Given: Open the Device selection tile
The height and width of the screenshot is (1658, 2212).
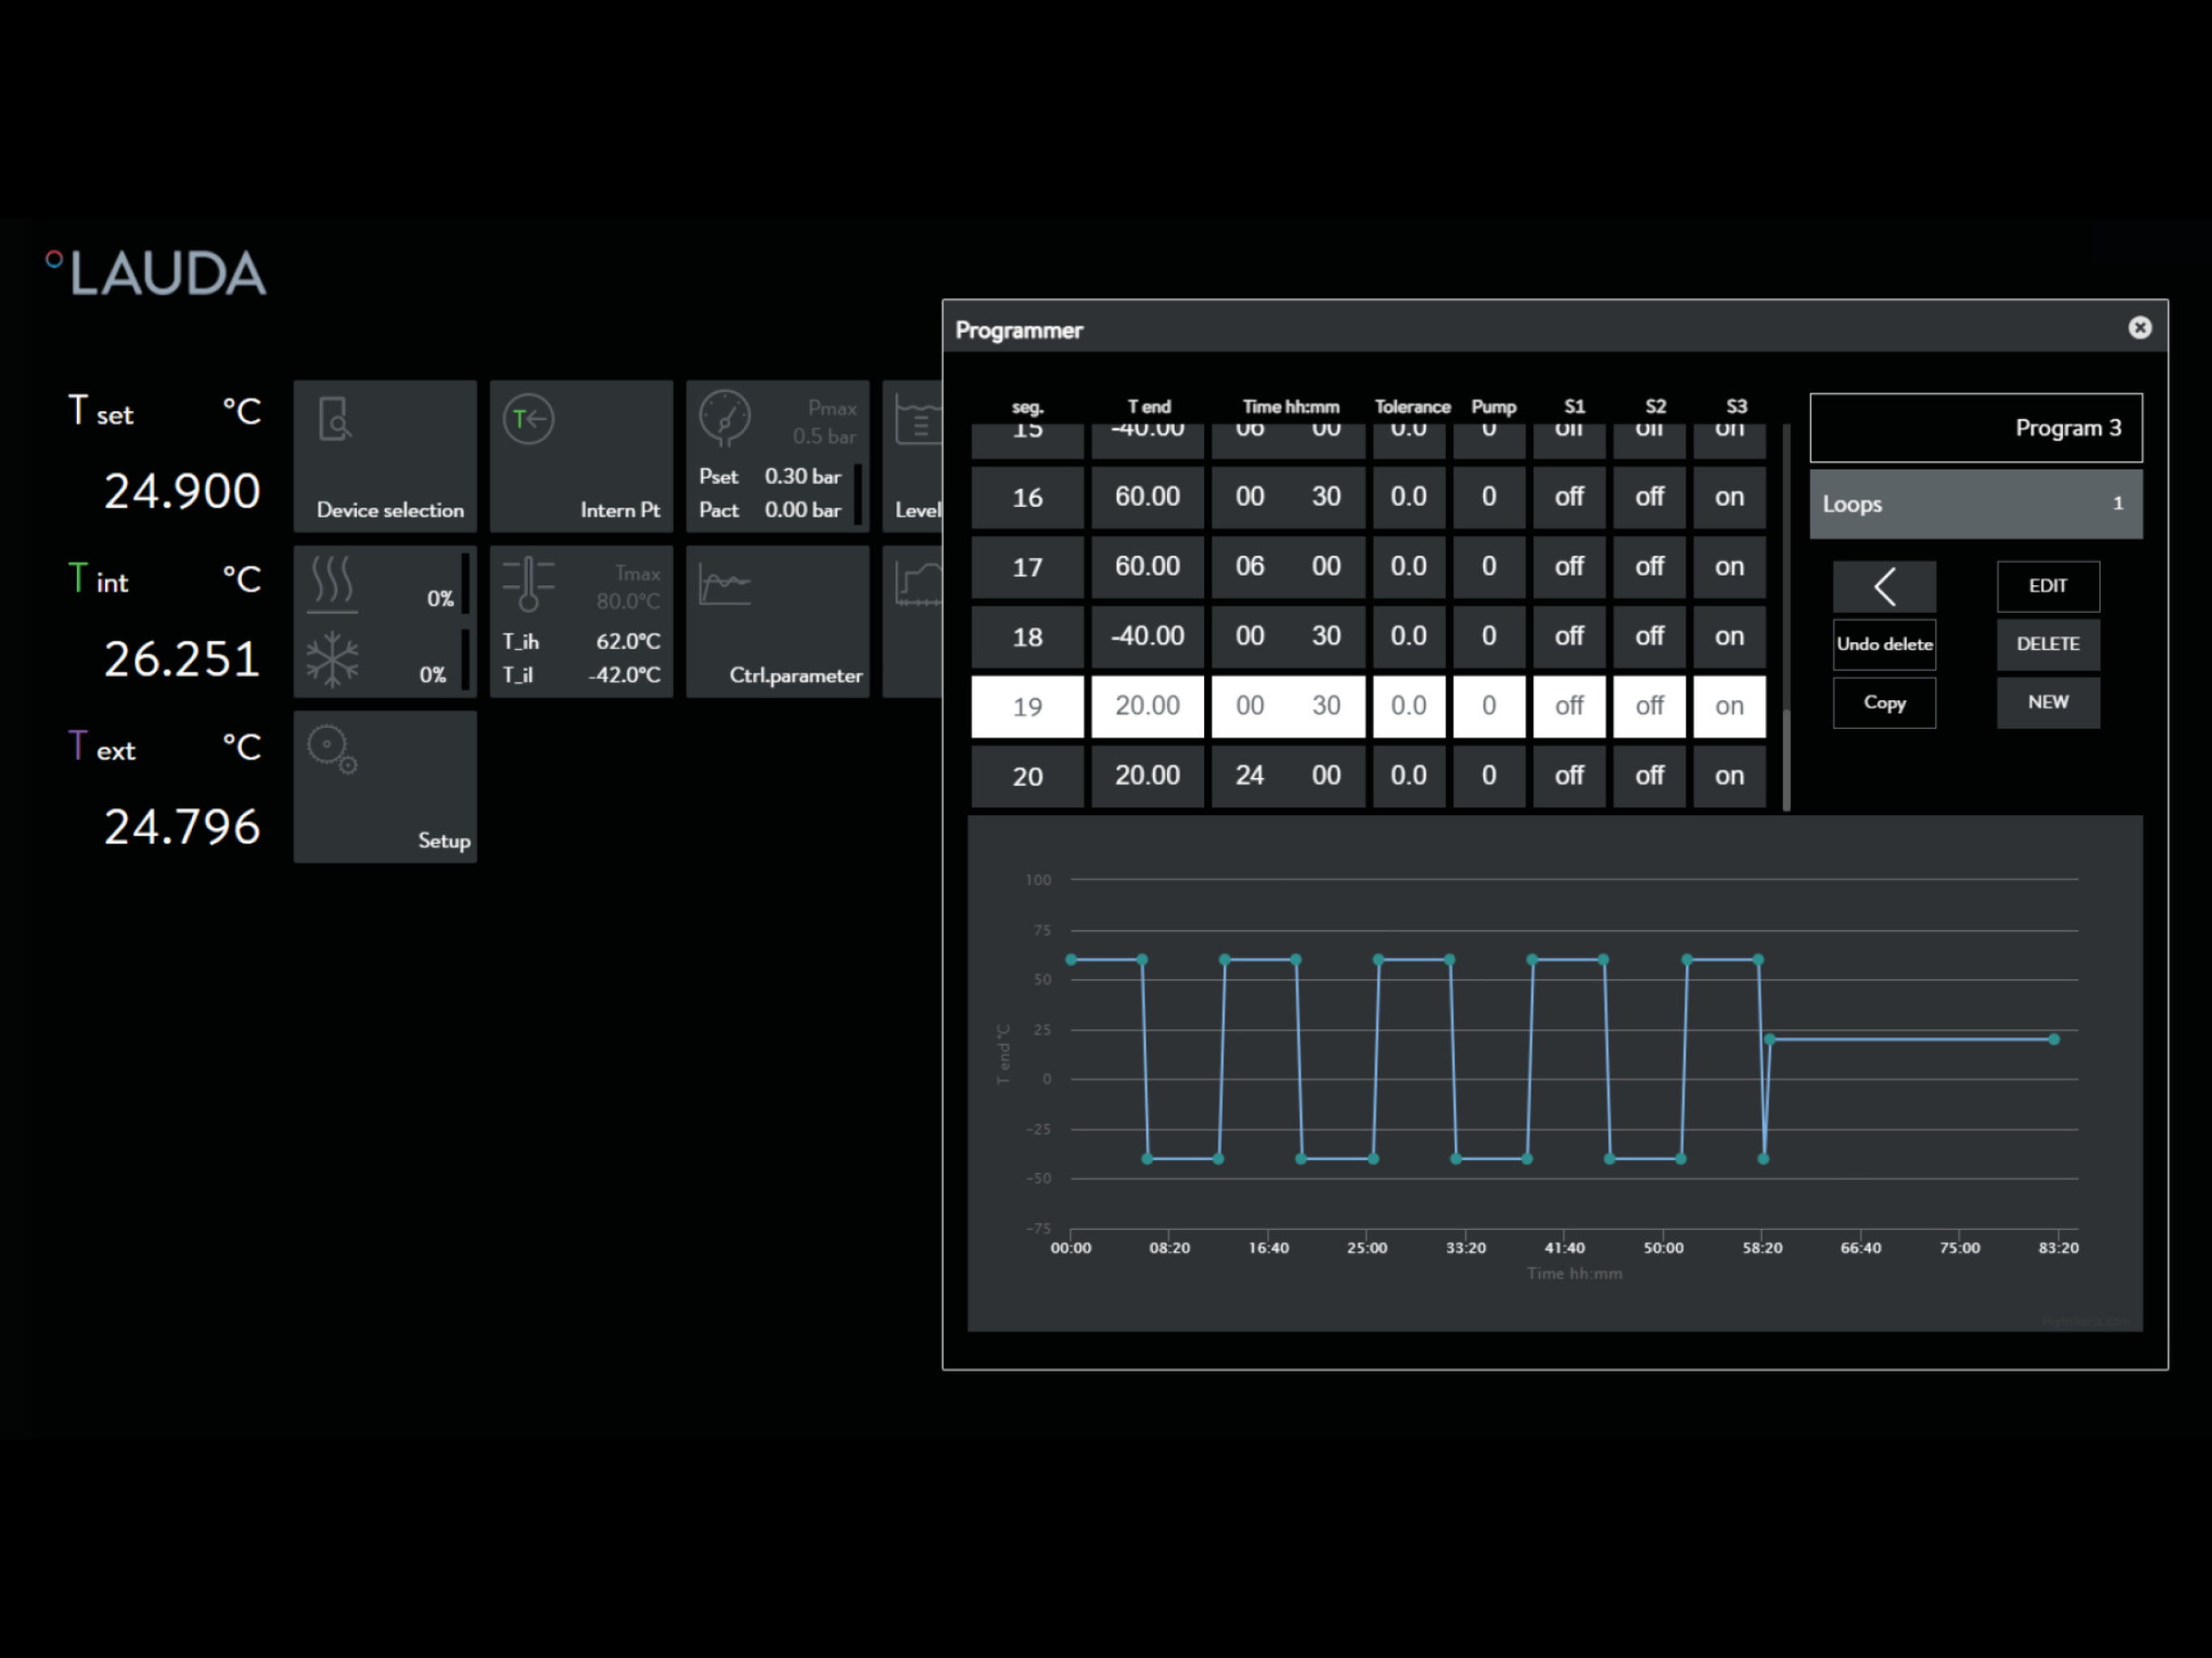Looking at the screenshot, I should [385, 456].
